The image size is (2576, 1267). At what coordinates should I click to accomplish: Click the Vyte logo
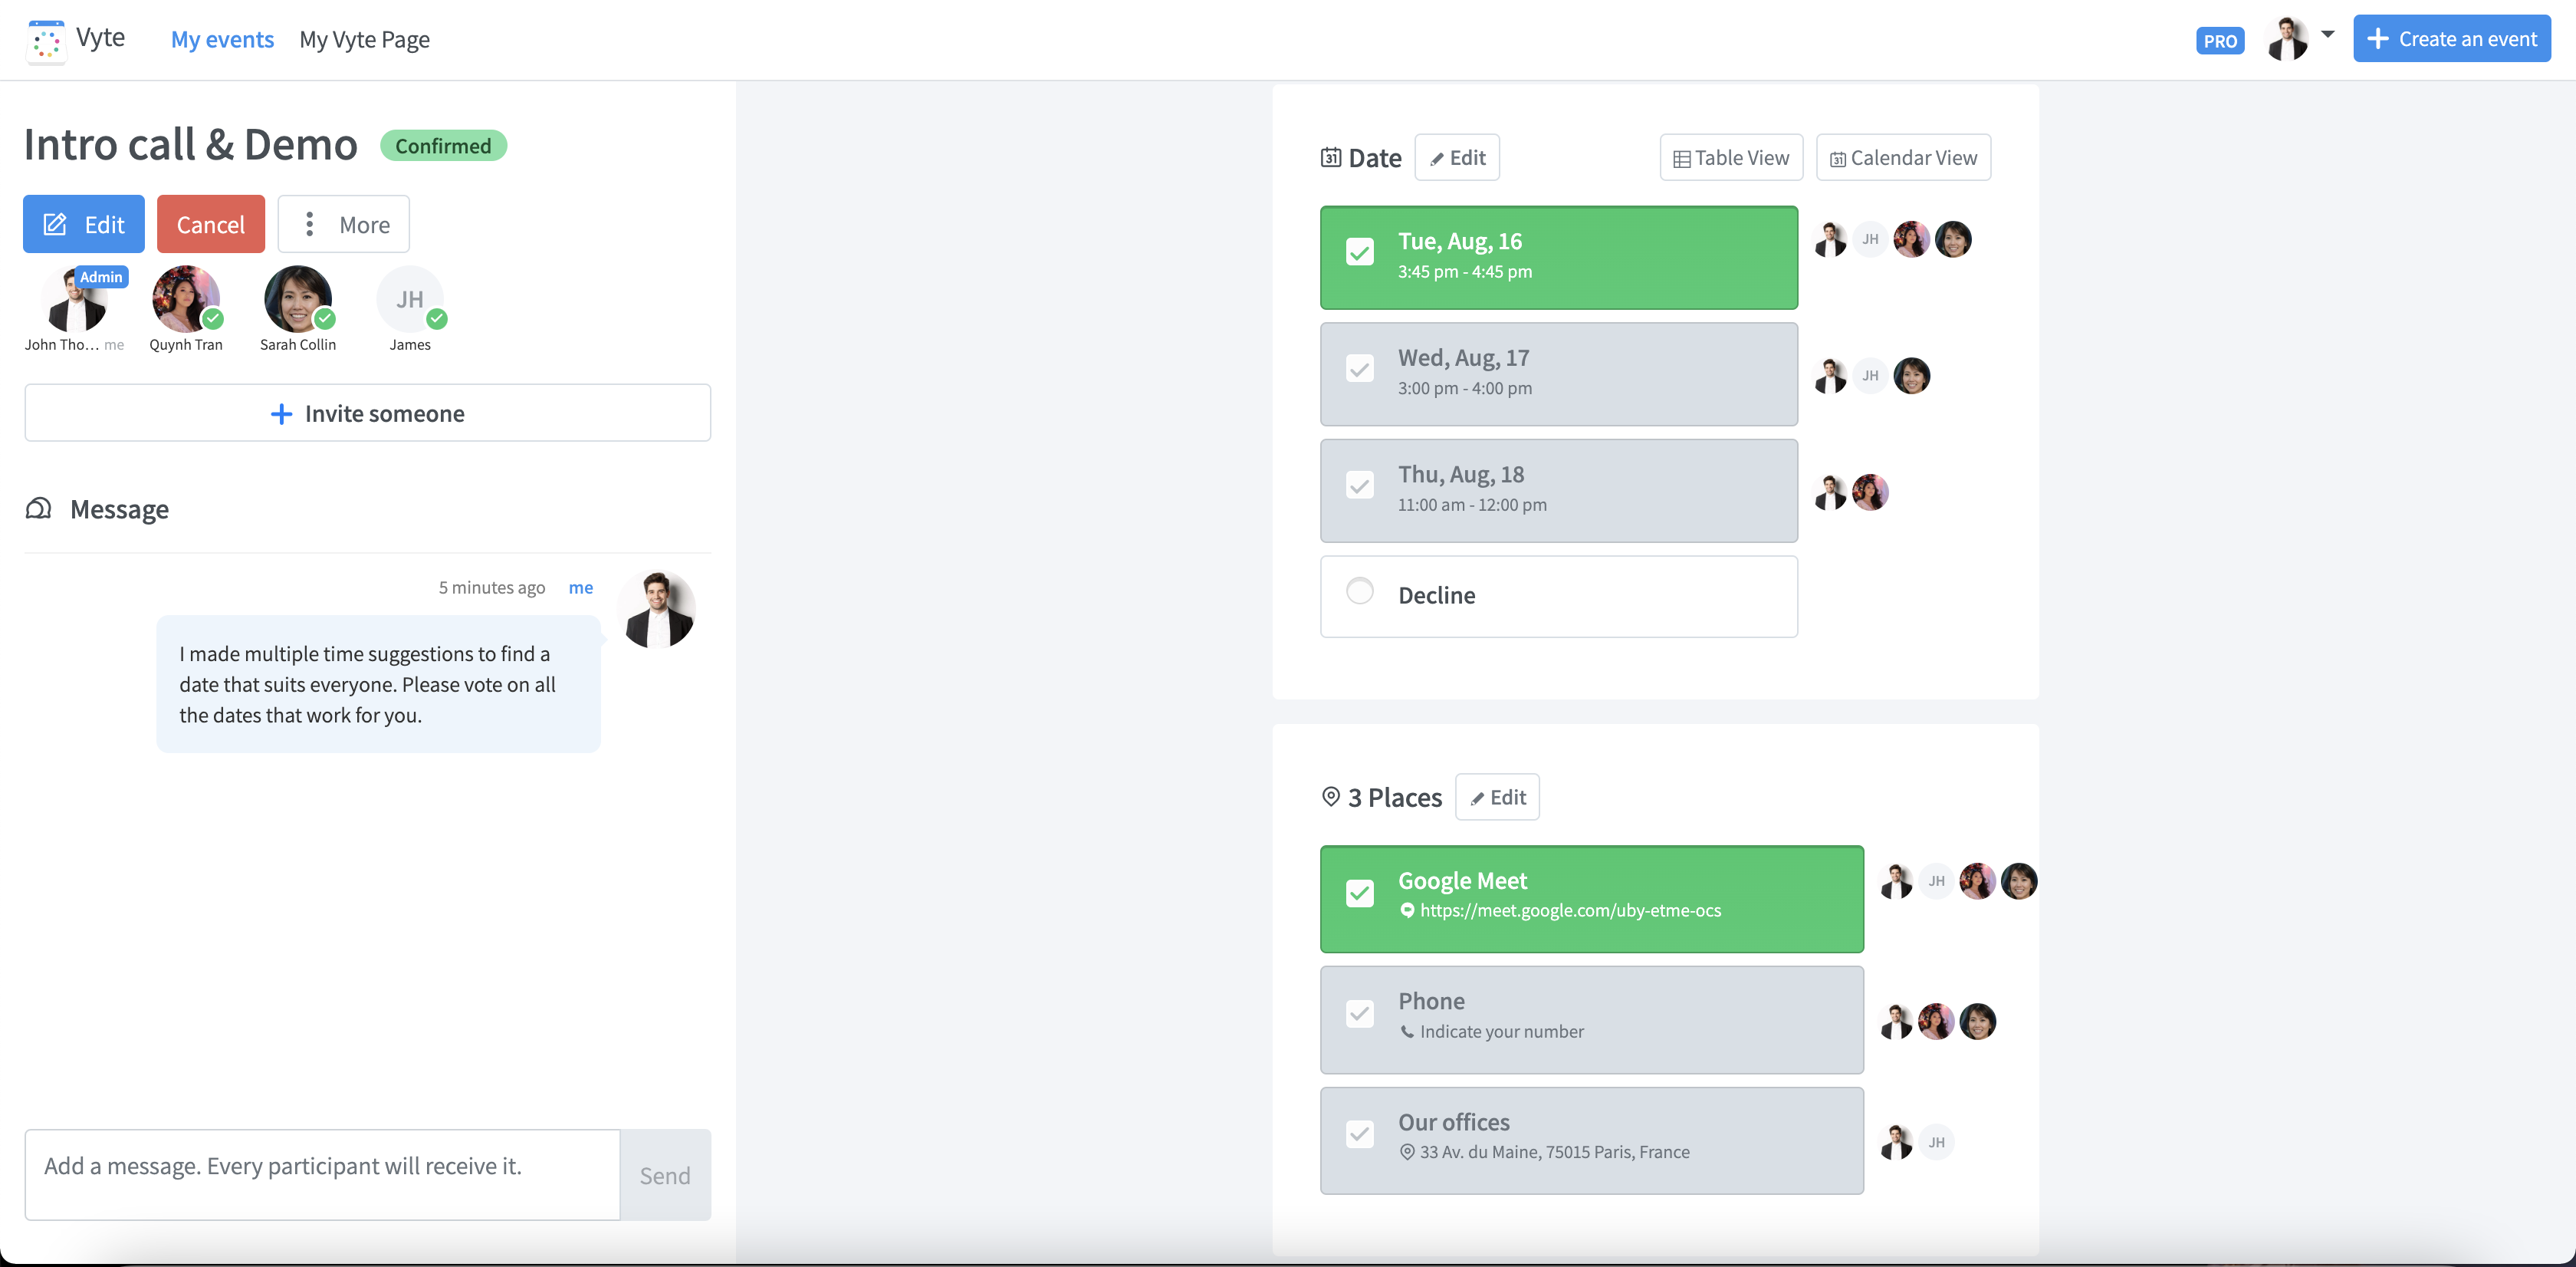45,39
